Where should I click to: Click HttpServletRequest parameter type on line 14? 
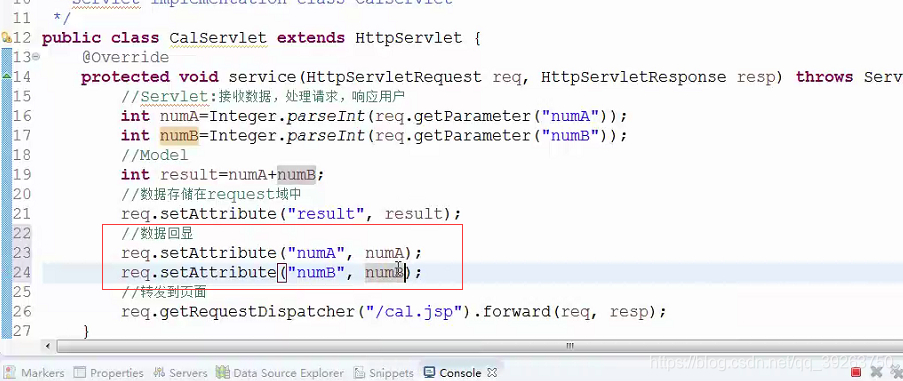point(394,77)
